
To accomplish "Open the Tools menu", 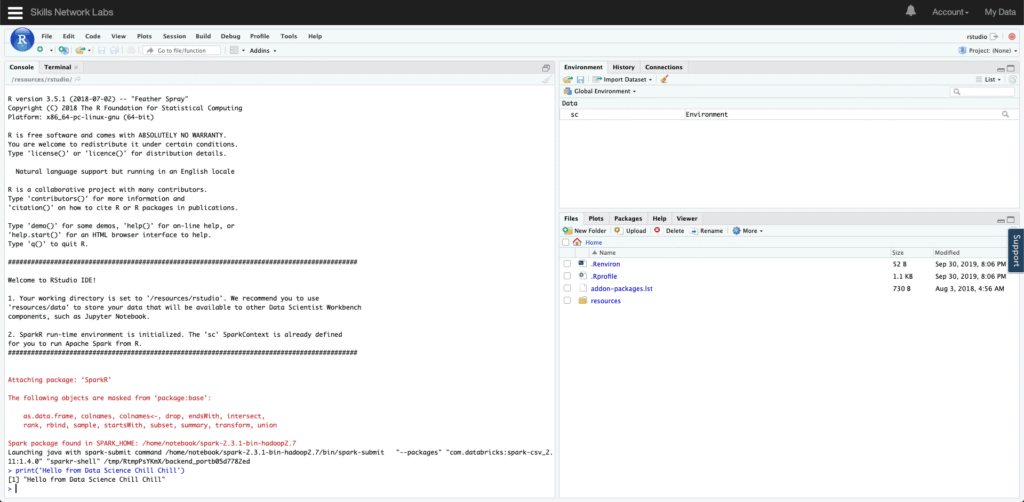I will point(289,37).
